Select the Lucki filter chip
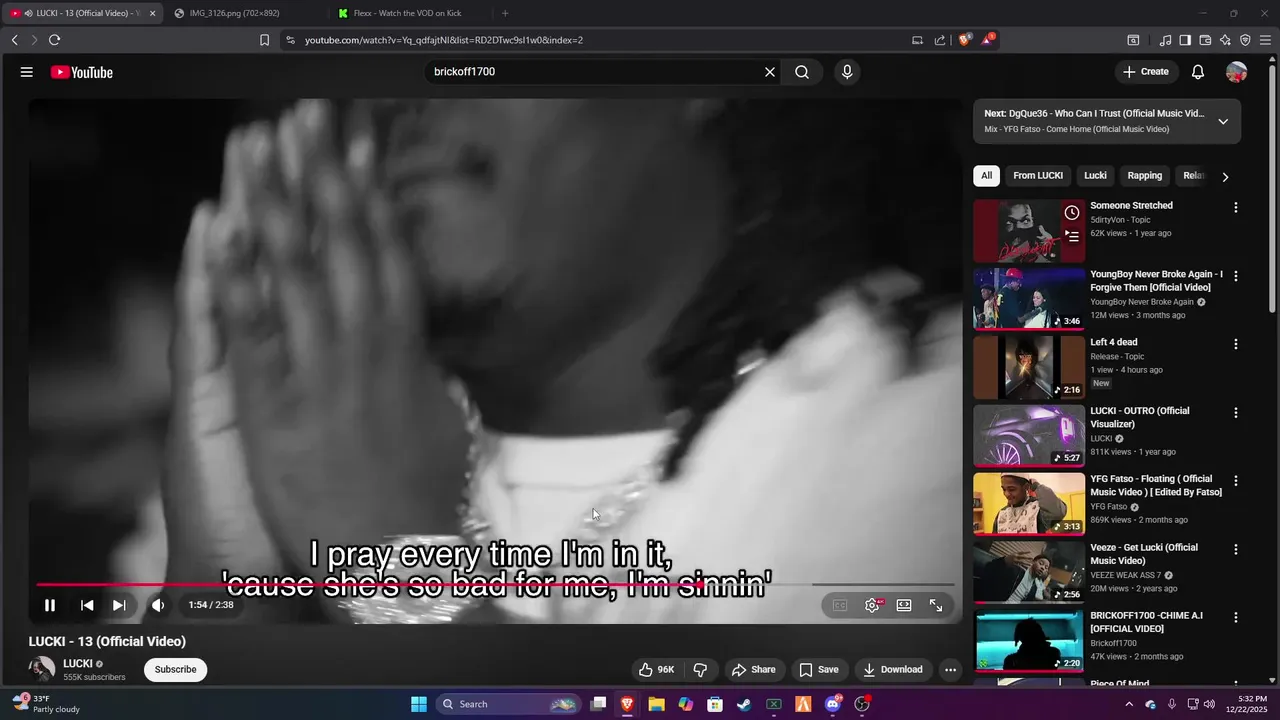1280x720 pixels. click(x=1096, y=176)
